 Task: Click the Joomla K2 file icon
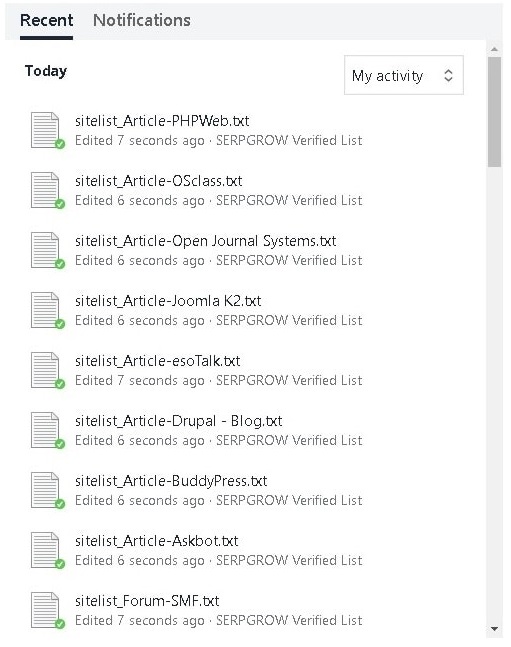click(46, 310)
